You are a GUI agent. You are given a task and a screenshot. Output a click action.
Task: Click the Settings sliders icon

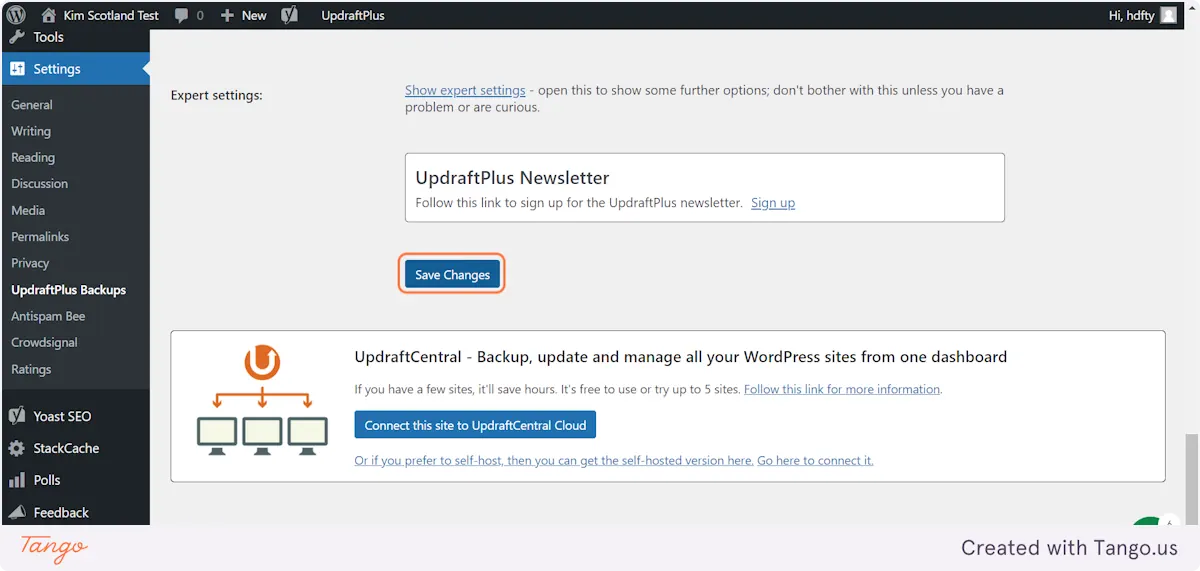pos(17,69)
